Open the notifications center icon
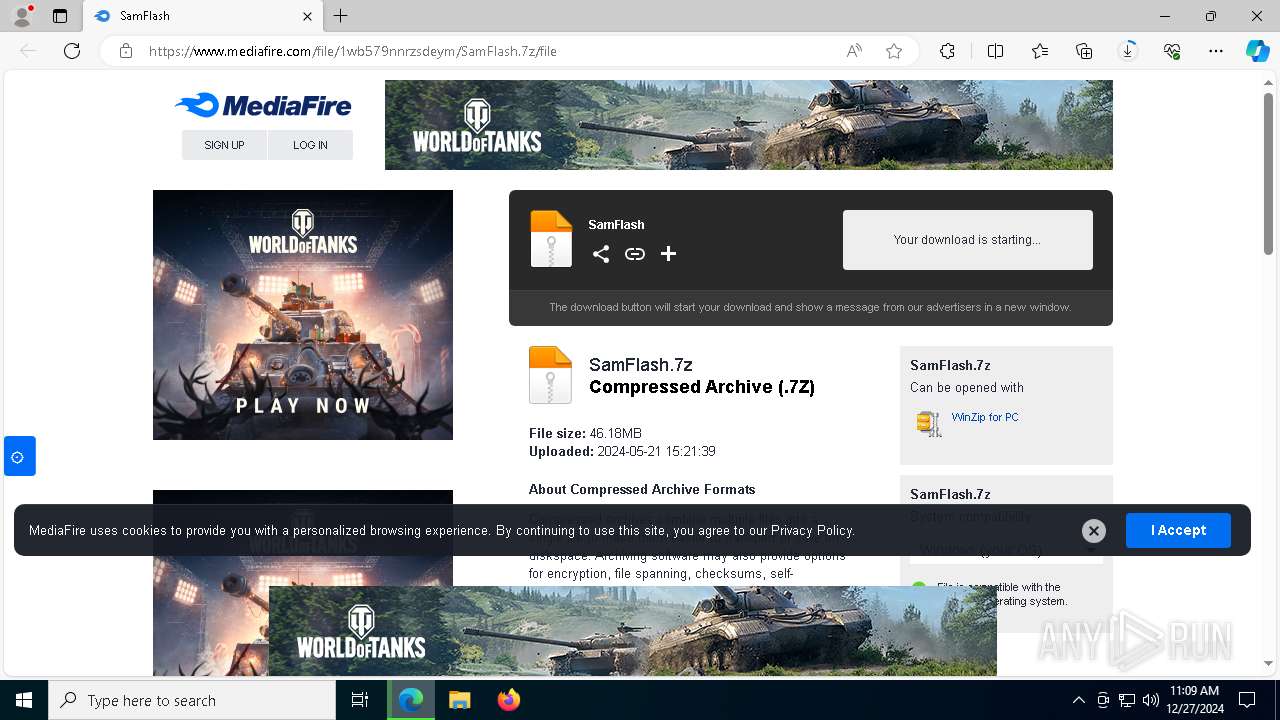Image resolution: width=1280 pixels, height=720 pixels. pos(1247,700)
